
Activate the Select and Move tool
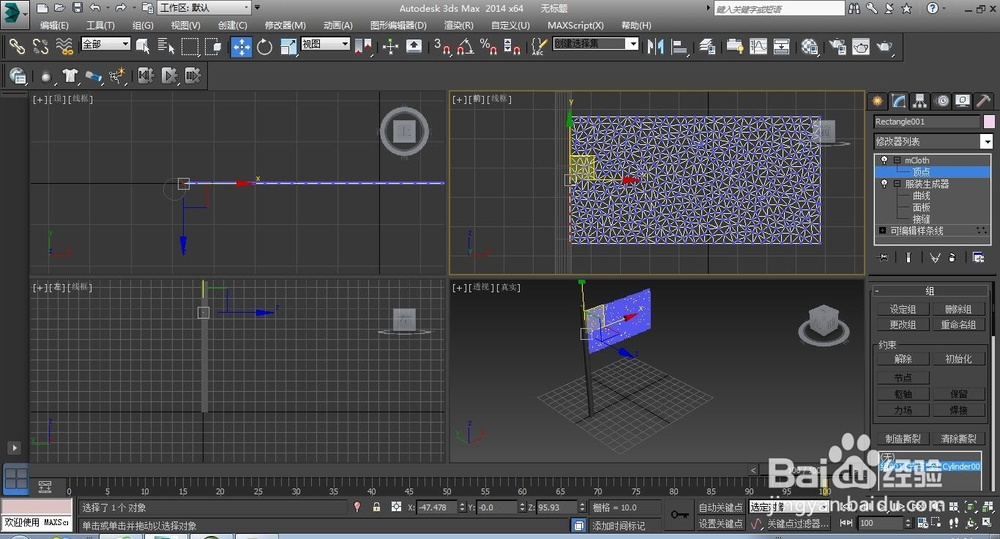click(x=241, y=46)
